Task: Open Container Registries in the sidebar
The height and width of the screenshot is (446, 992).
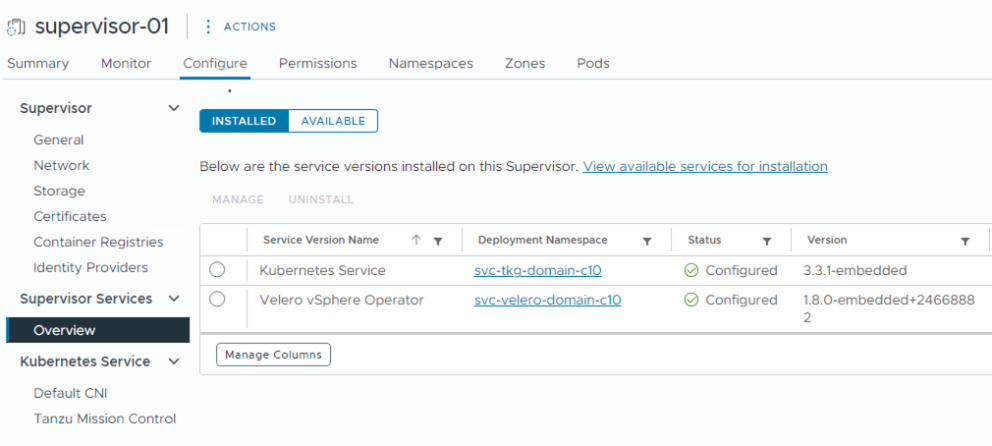Action: [x=98, y=242]
